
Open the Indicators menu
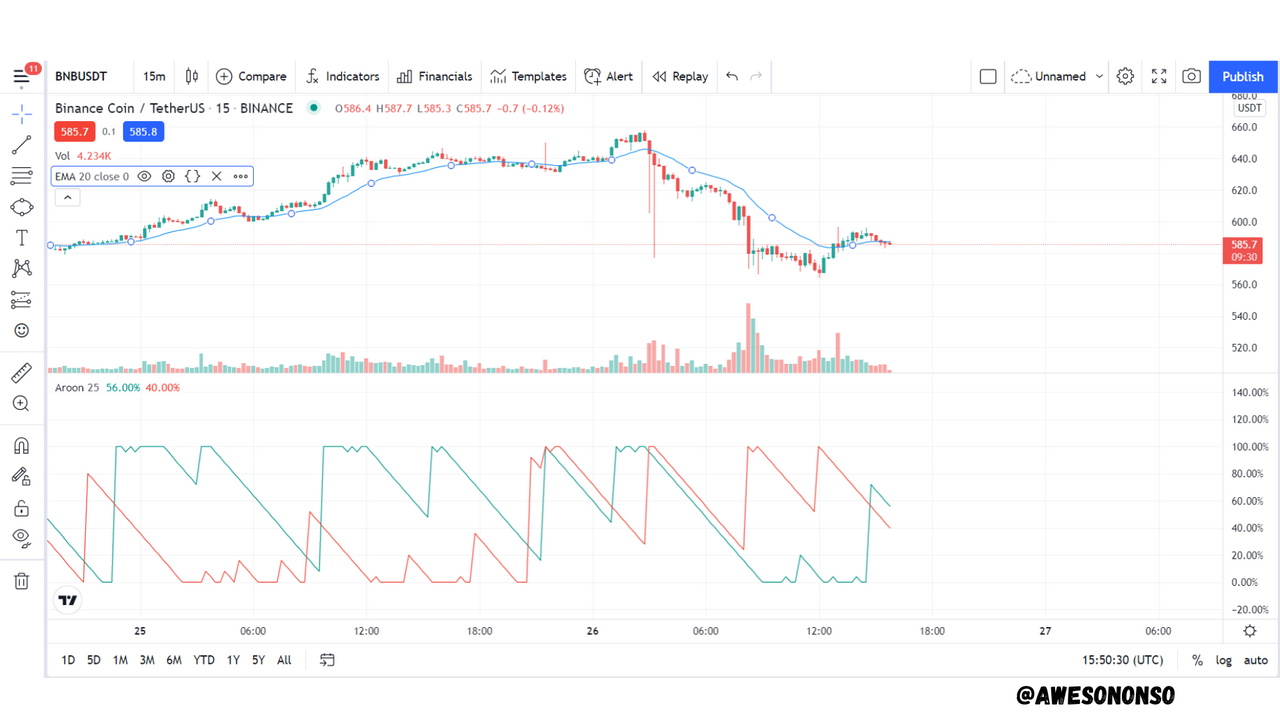[342, 76]
